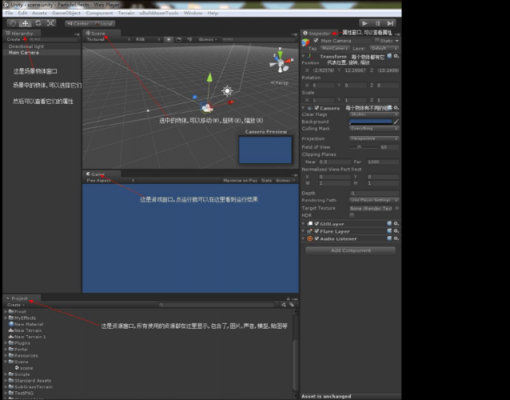
Task: Click Create button in Project panel
Action: coord(15,305)
